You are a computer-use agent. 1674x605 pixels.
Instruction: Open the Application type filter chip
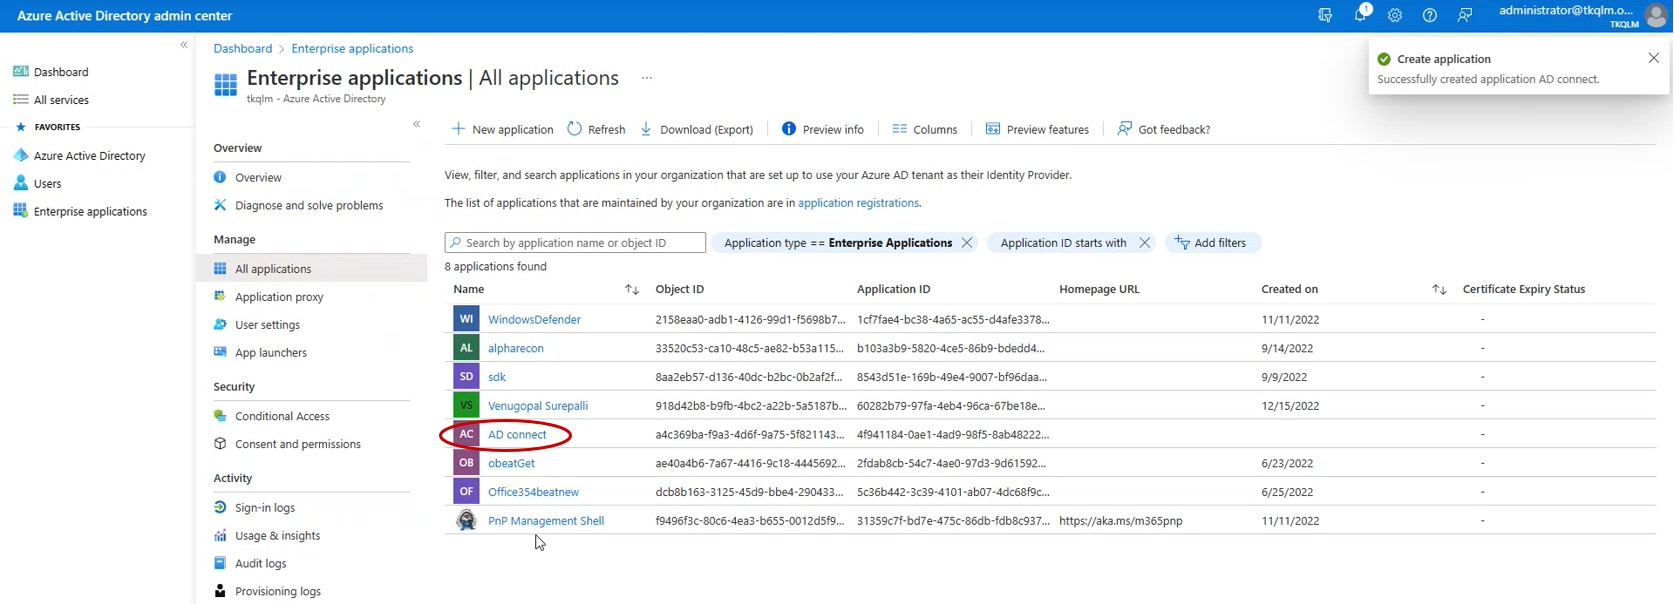[838, 243]
